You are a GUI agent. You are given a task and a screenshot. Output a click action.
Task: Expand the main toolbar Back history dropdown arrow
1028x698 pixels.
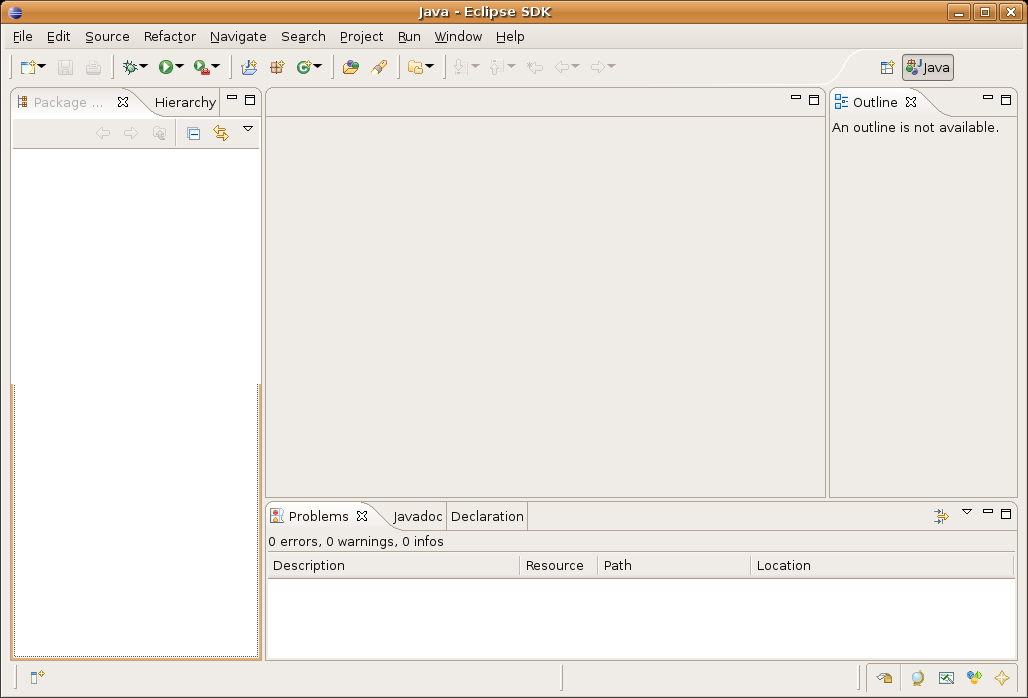(575, 66)
